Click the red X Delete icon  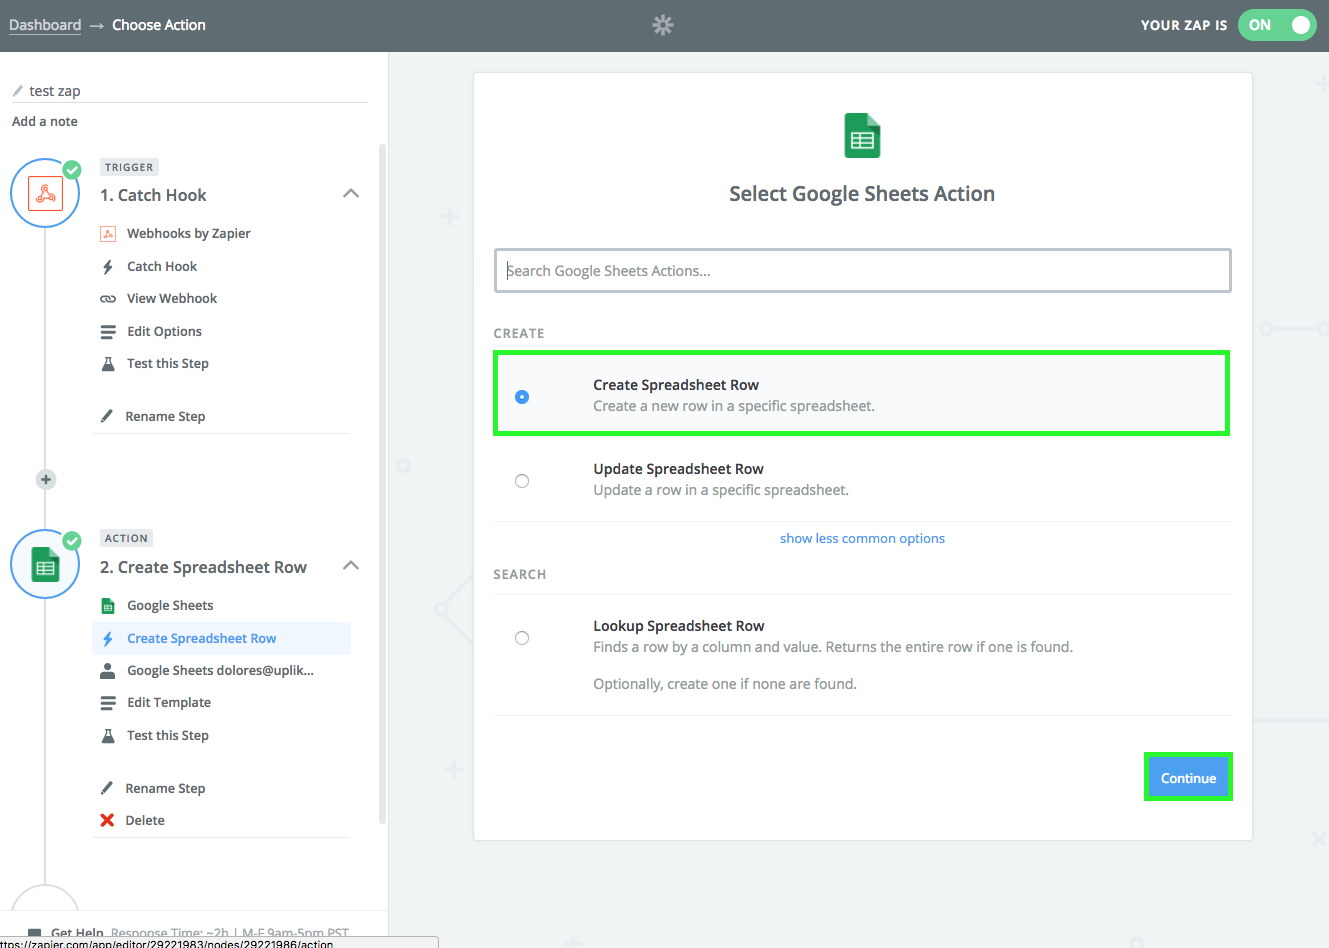(x=107, y=820)
